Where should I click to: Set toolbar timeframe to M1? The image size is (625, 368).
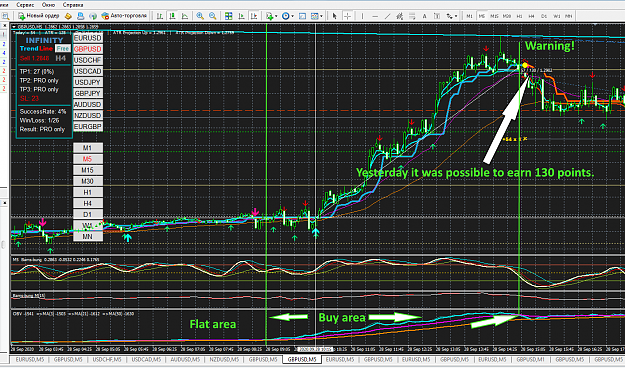(470, 16)
